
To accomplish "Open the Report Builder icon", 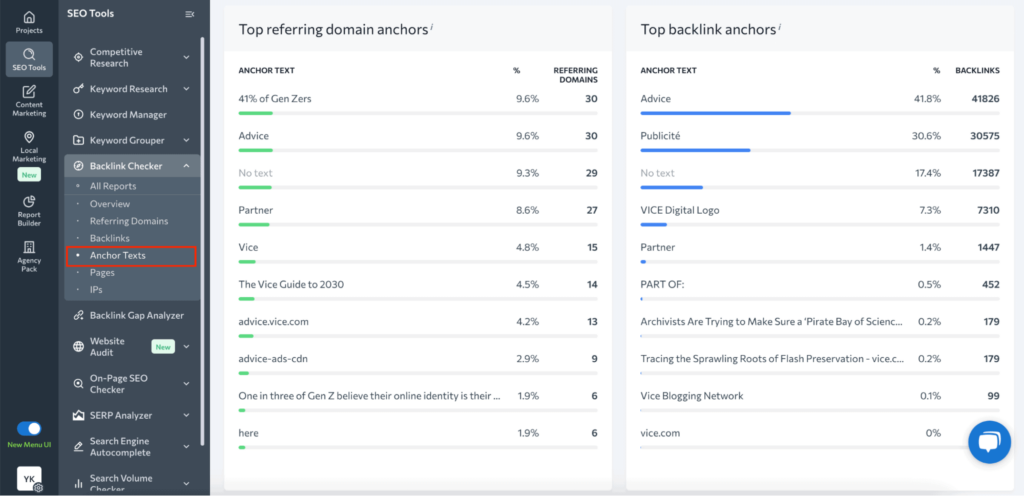I will pos(29,200).
